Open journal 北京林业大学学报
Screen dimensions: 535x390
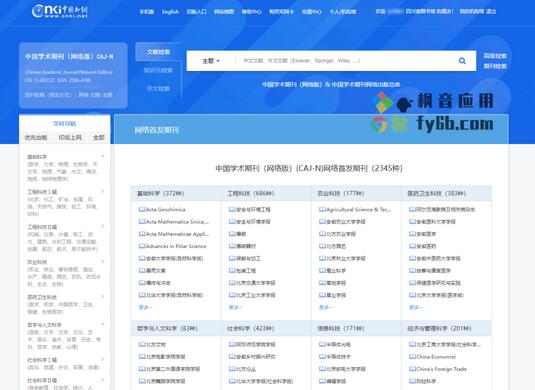coord(346,258)
